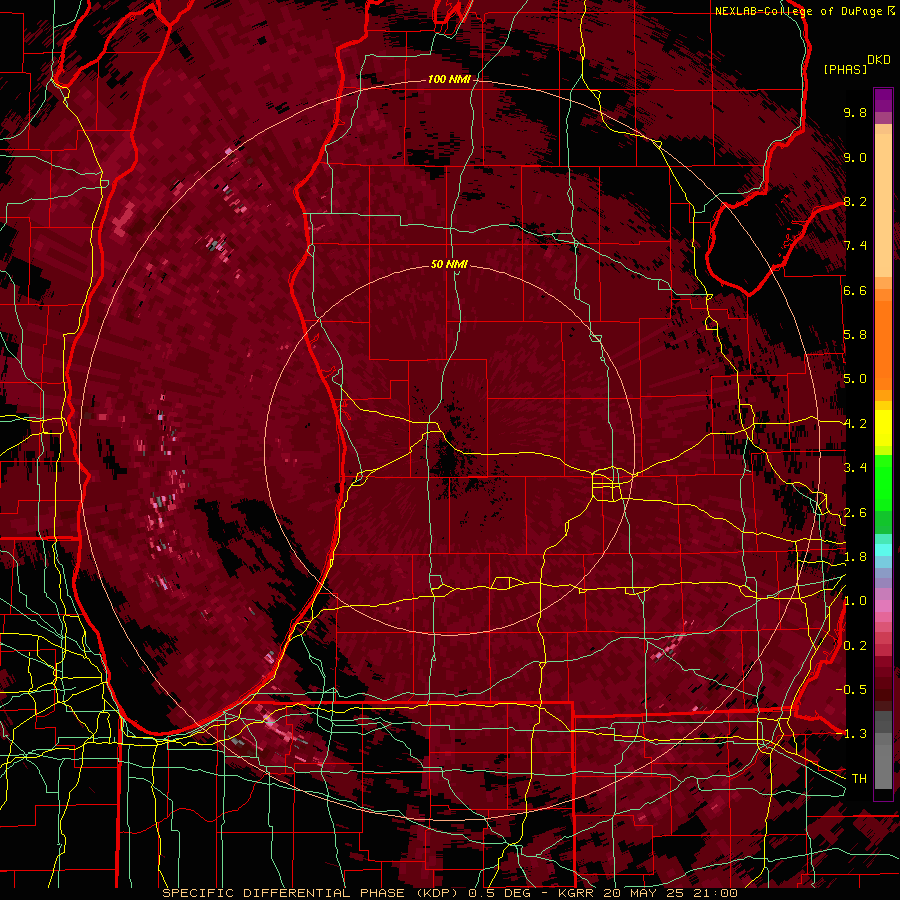Click the Specific Differential Phase (KDP) caption

[313, 893]
